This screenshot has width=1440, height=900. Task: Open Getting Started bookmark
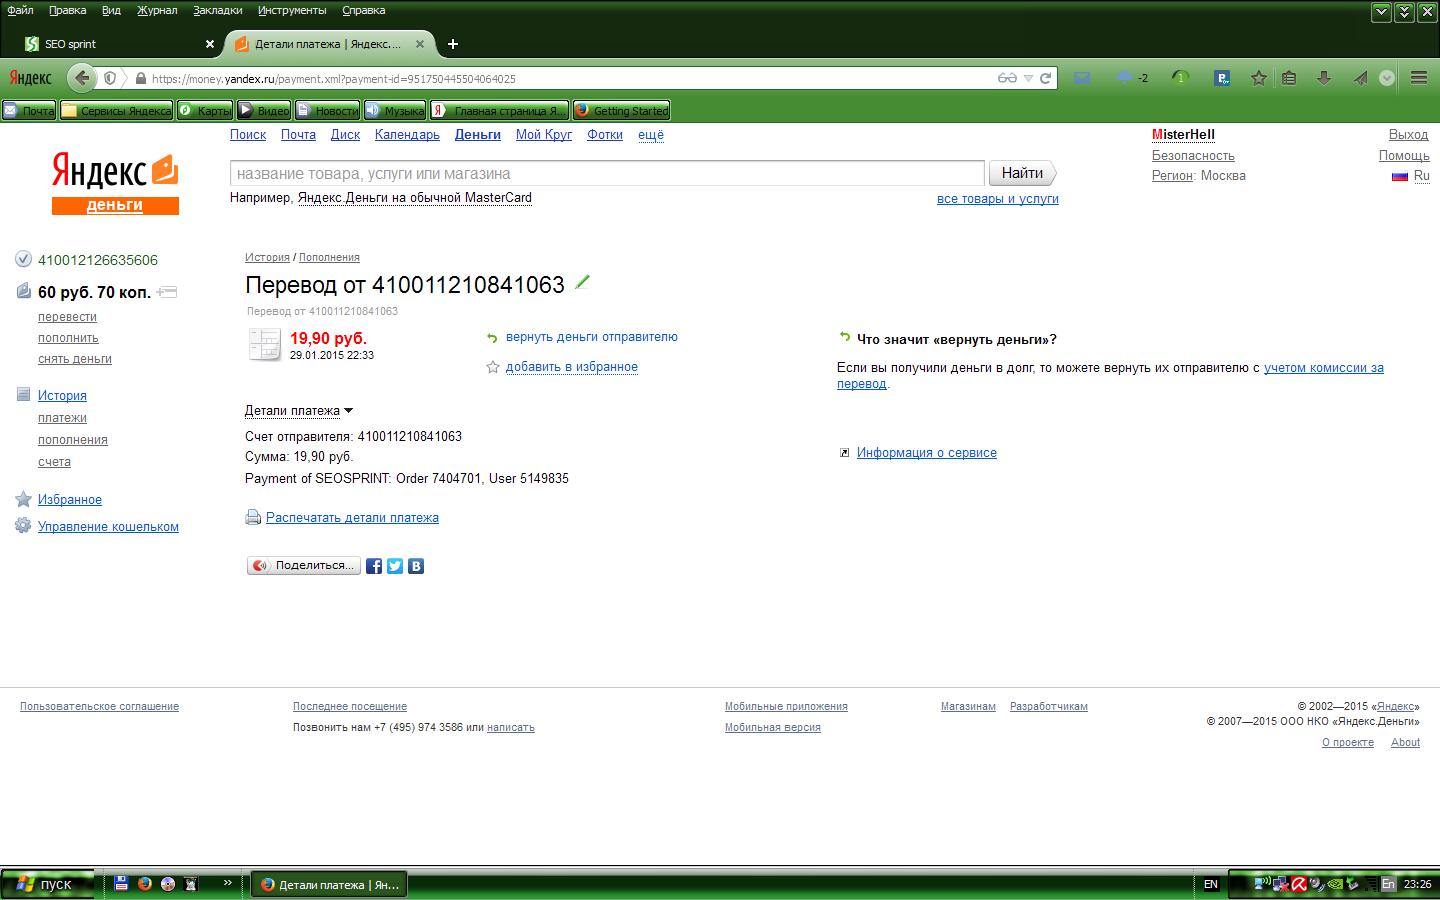pyautogui.click(x=621, y=111)
